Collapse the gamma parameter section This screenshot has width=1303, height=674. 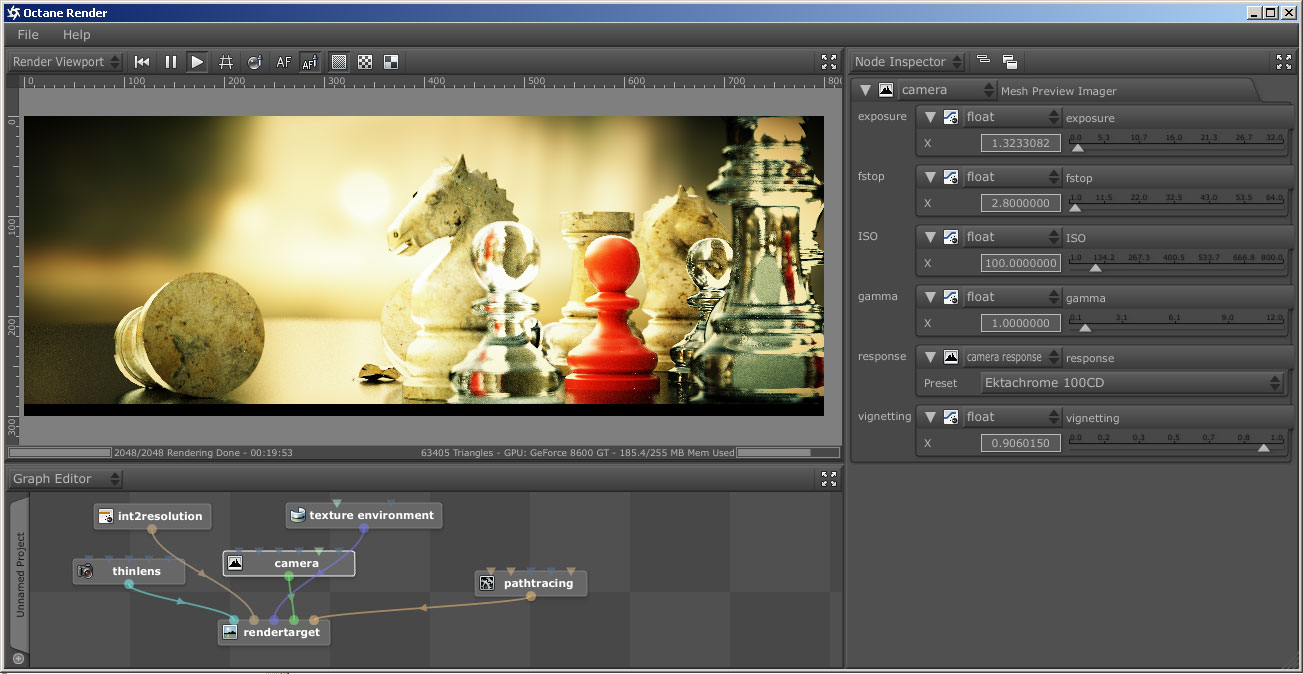coord(929,297)
